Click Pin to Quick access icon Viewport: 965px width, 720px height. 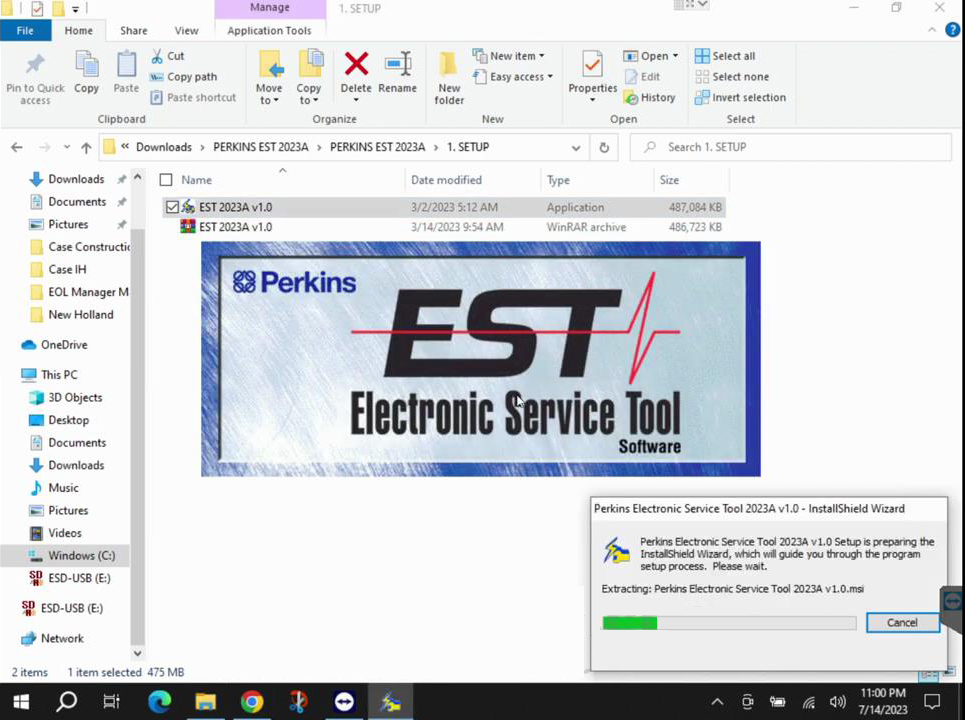tap(35, 65)
